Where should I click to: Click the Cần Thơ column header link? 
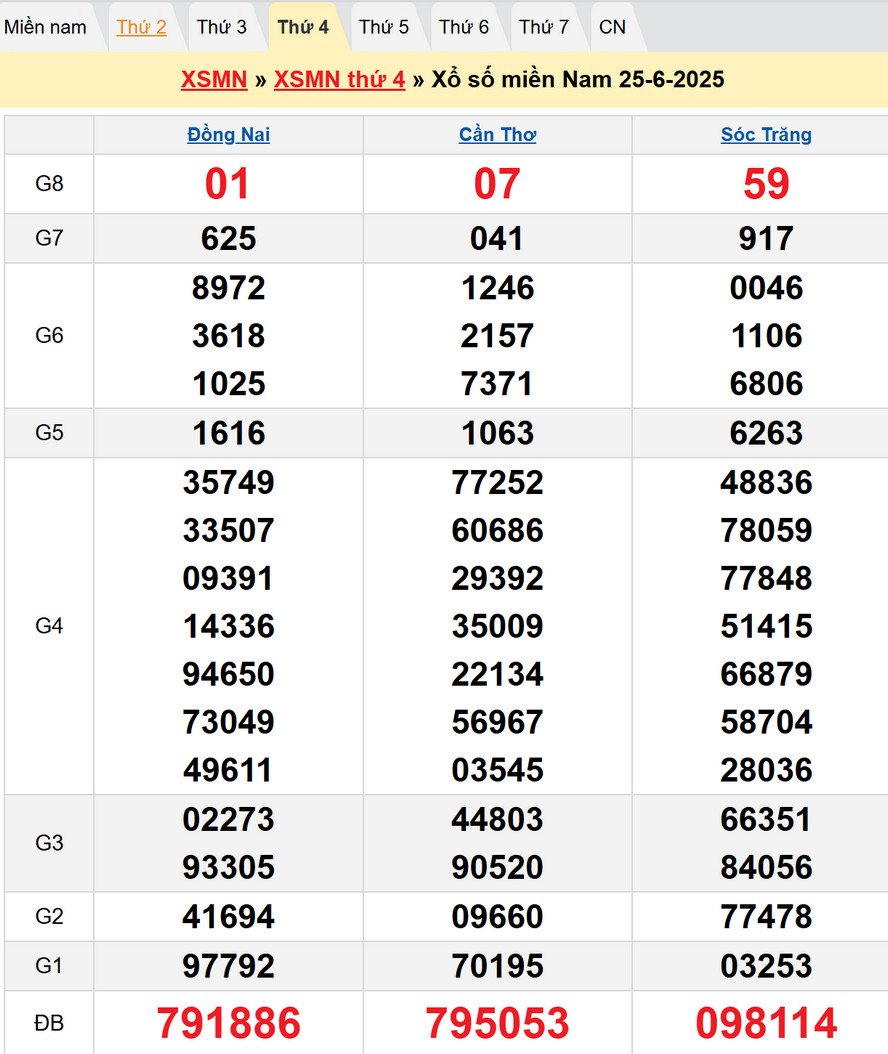pos(497,135)
